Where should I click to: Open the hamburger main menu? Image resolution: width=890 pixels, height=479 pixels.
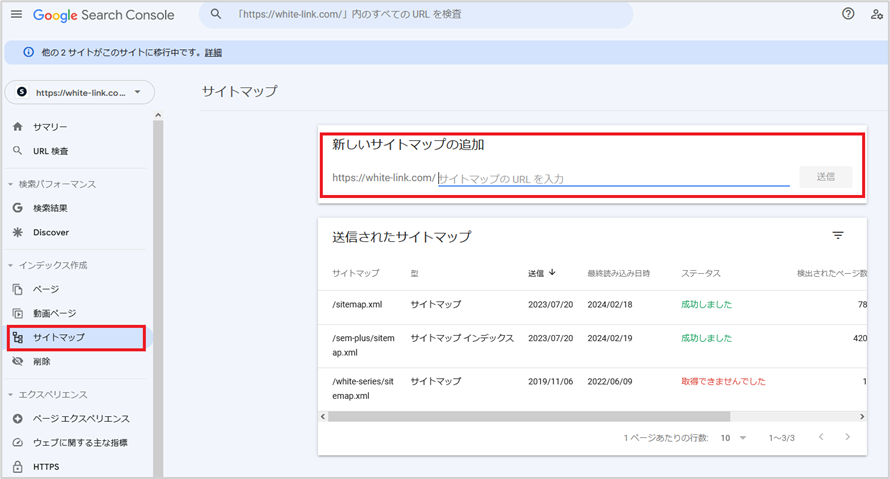(16, 14)
